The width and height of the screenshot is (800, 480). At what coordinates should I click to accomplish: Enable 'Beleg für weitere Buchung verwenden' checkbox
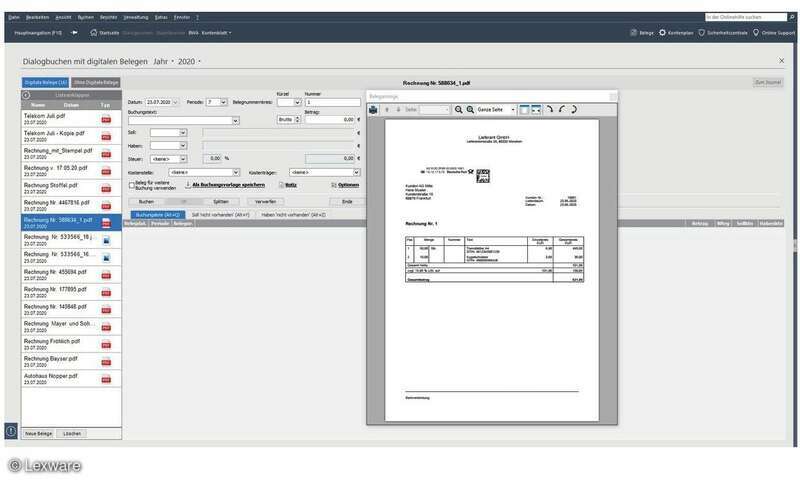(131, 185)
